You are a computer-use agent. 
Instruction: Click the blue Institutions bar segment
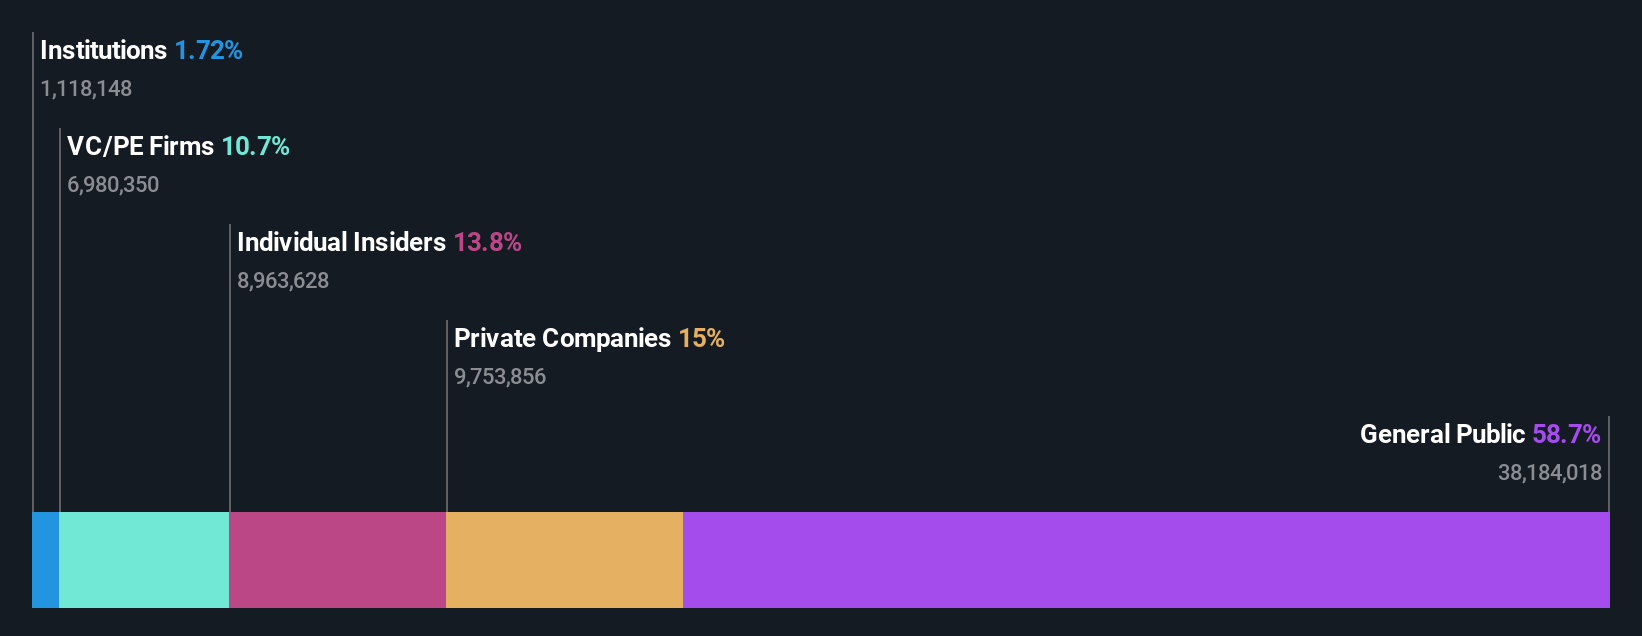(x=46, y=560)
